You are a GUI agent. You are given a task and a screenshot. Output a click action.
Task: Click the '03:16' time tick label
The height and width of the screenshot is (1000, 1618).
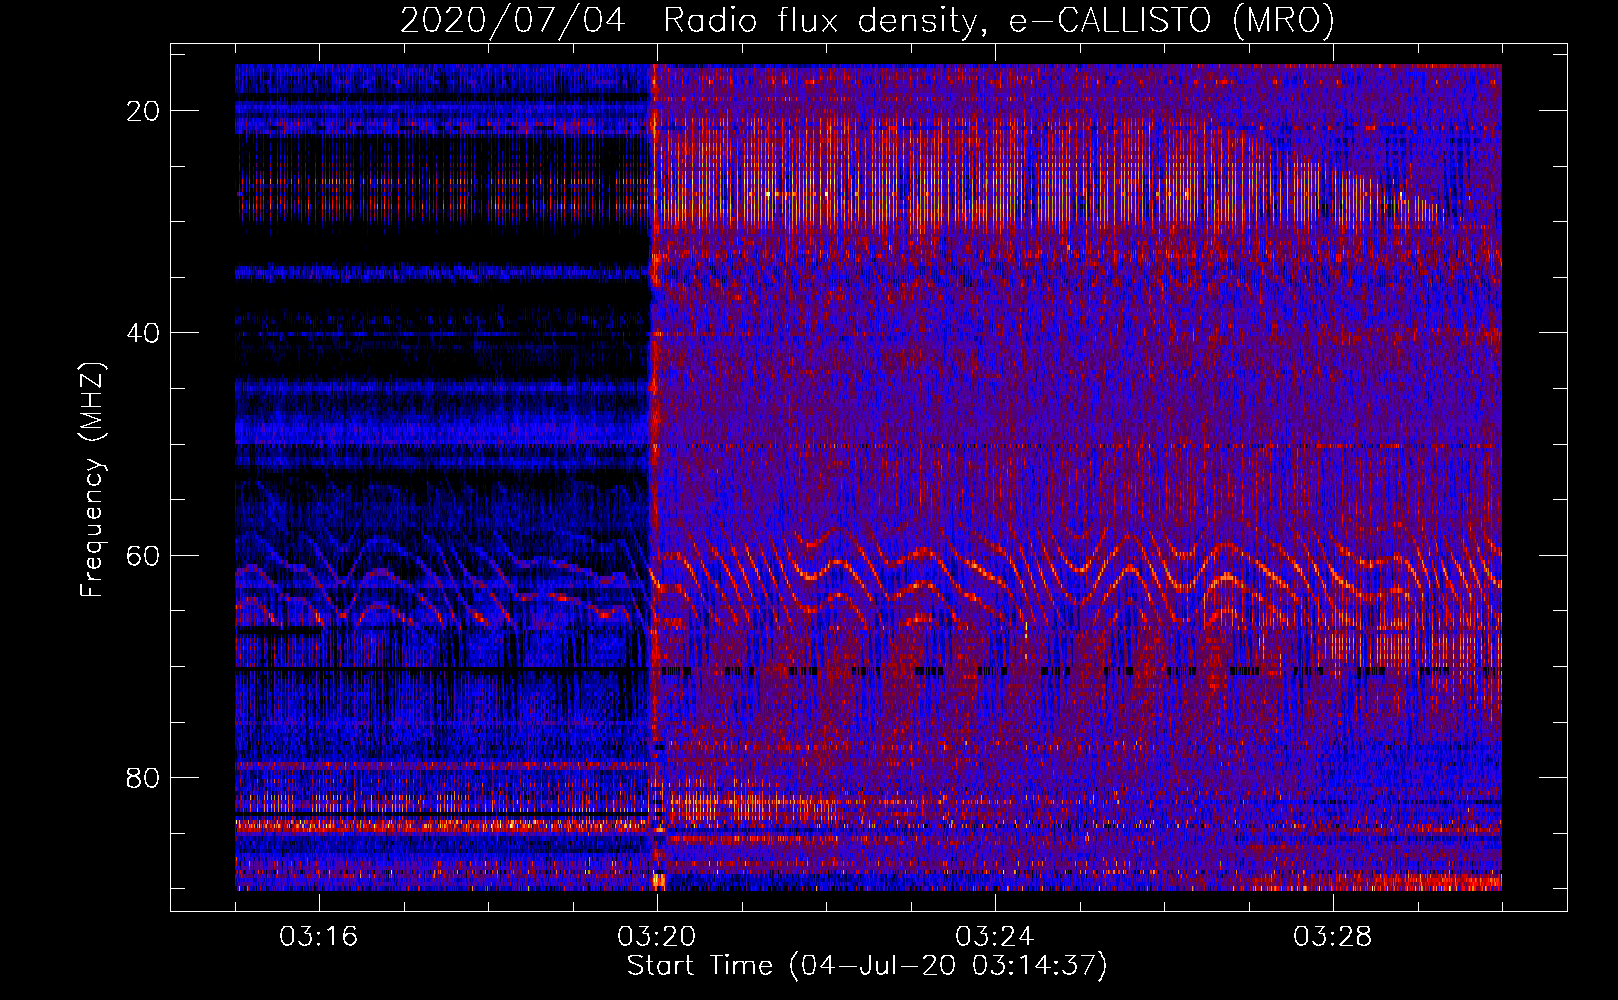tap(318, 937)
